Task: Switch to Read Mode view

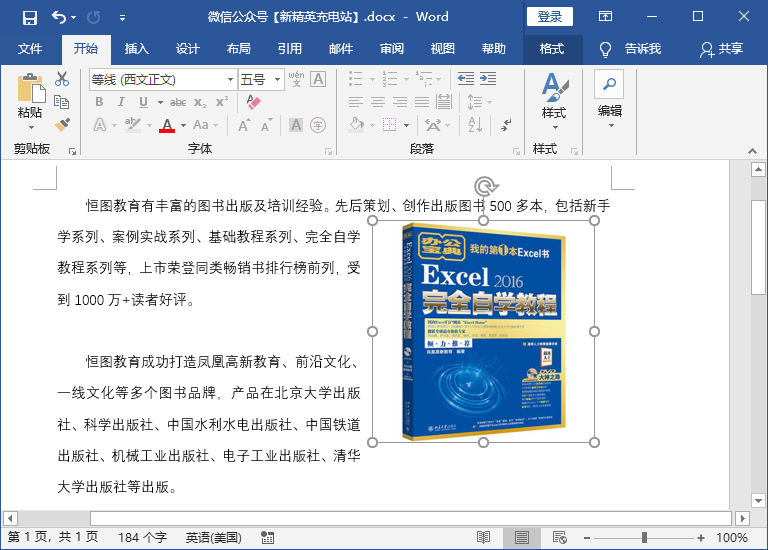Action: [483, 538]
